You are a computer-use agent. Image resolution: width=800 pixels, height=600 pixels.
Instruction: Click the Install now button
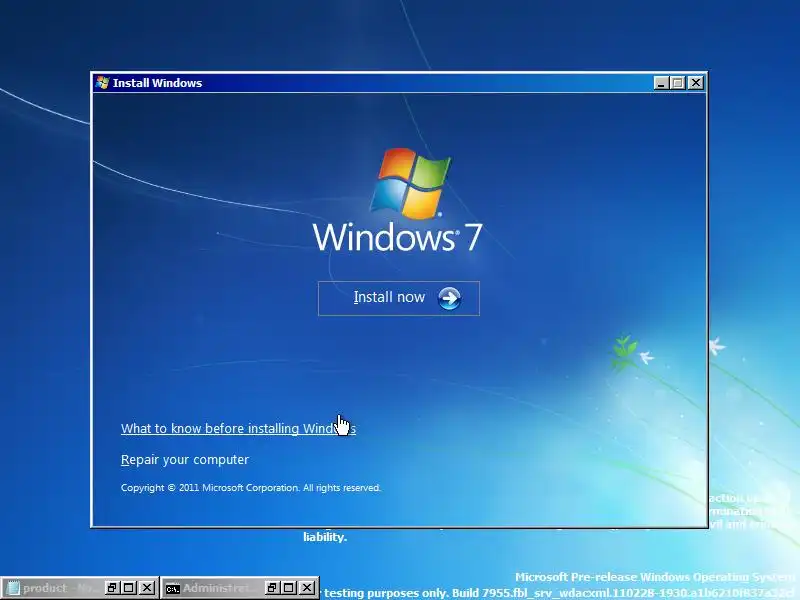click(398, 298)
